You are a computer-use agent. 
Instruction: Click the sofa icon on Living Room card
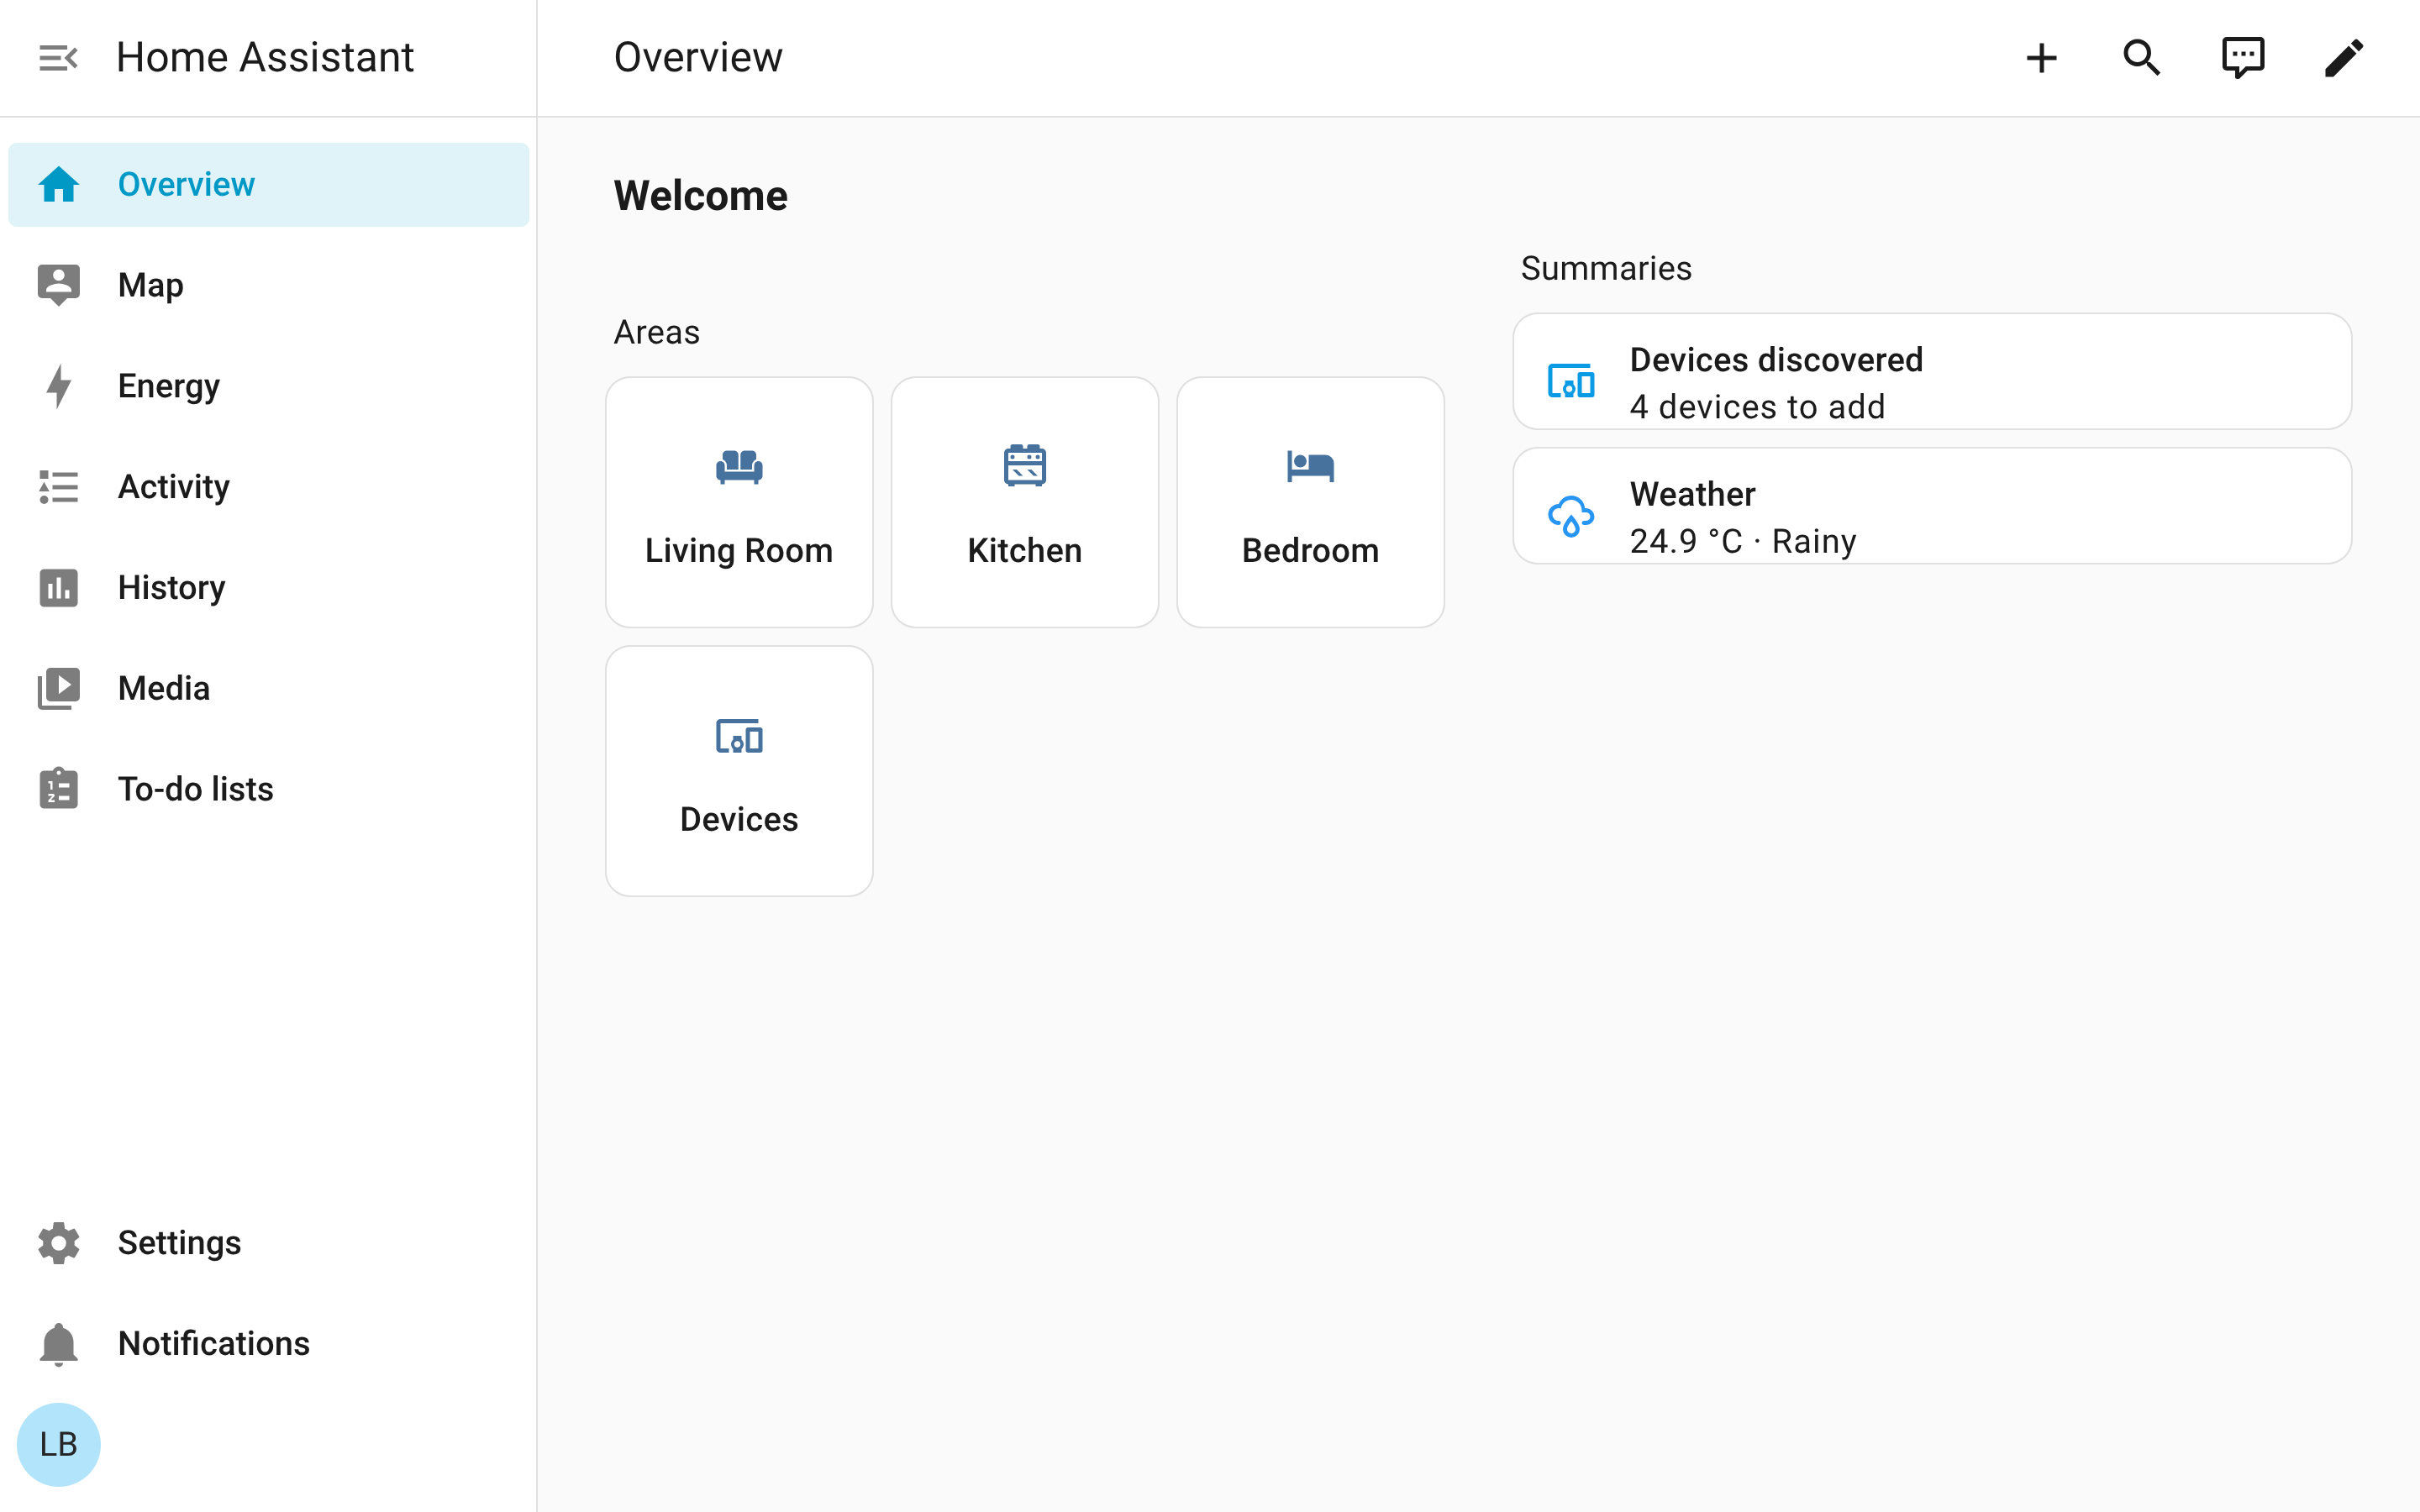pos(739,467)
